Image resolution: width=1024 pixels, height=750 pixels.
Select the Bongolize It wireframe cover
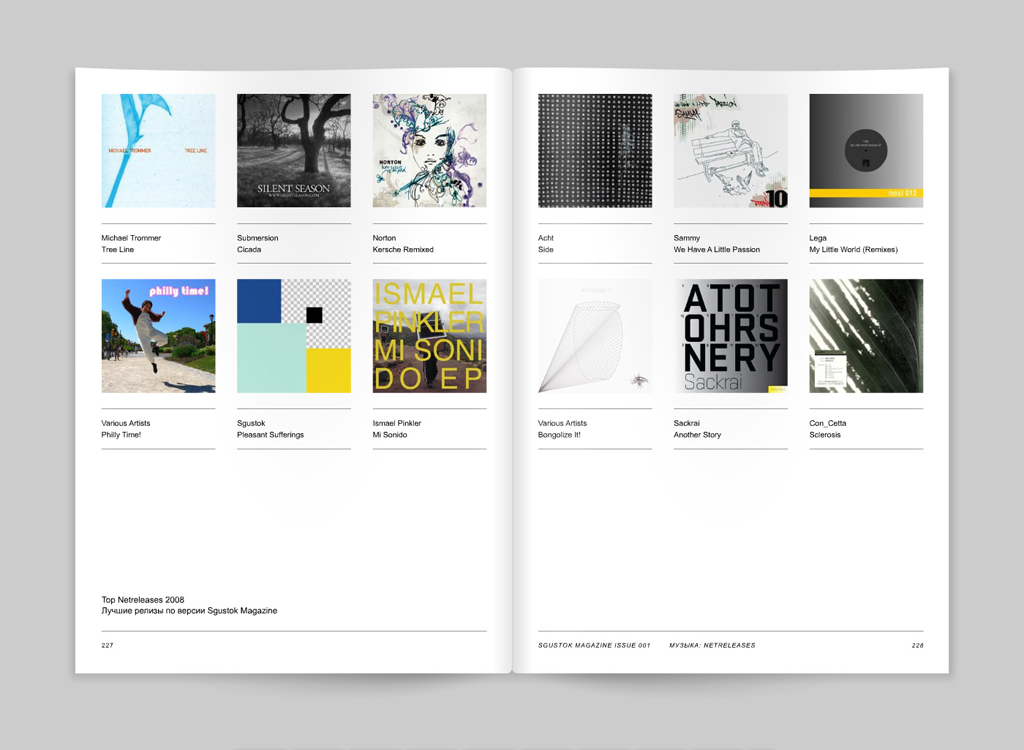[595, 336]
